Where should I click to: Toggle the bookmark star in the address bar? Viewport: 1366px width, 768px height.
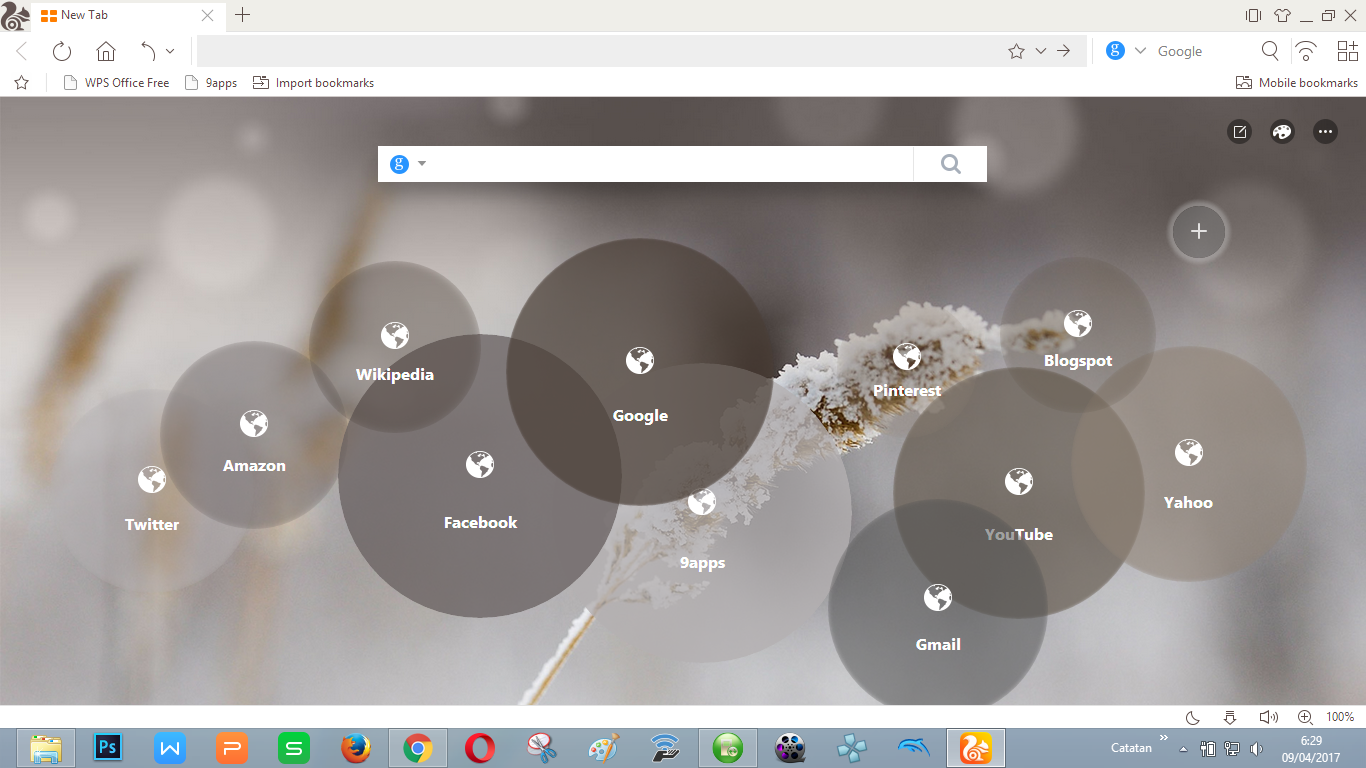click(1017, 50)
